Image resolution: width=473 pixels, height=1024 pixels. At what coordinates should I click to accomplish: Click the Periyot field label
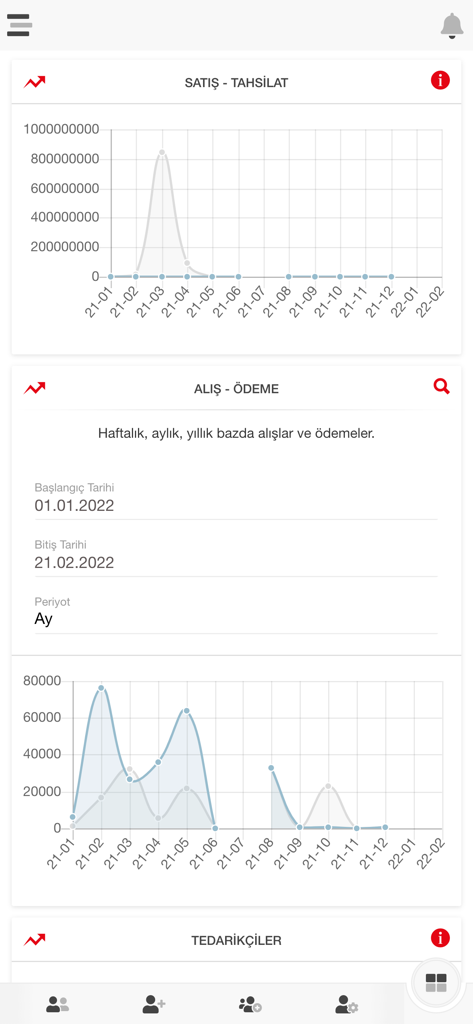pos(52,602)
